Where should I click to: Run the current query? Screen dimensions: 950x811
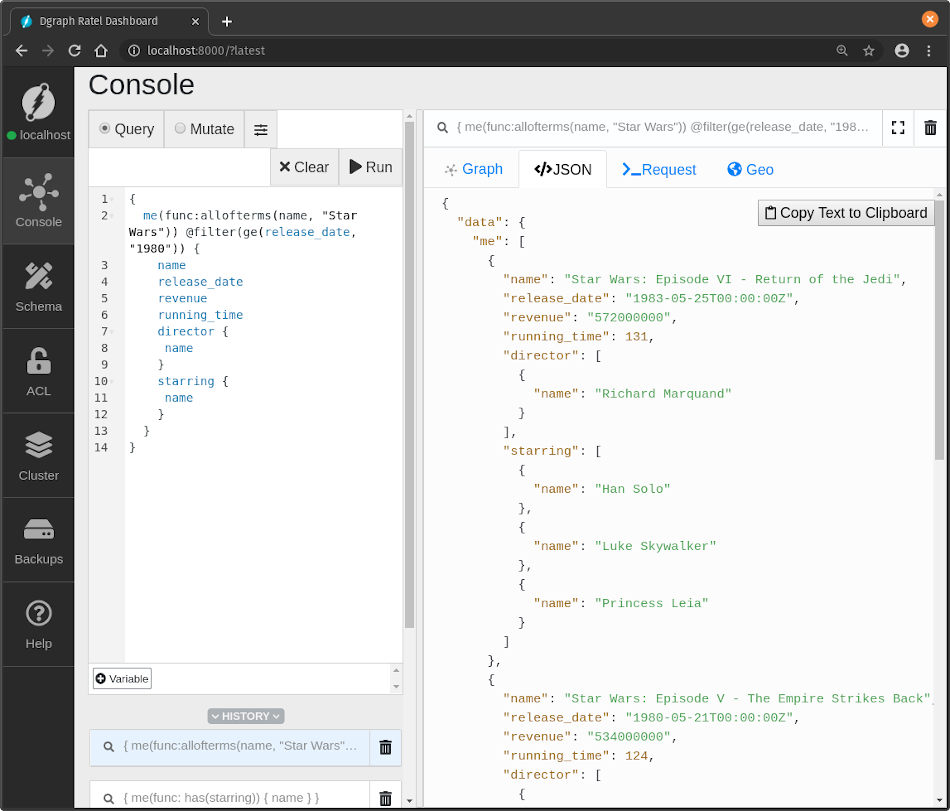370,167
